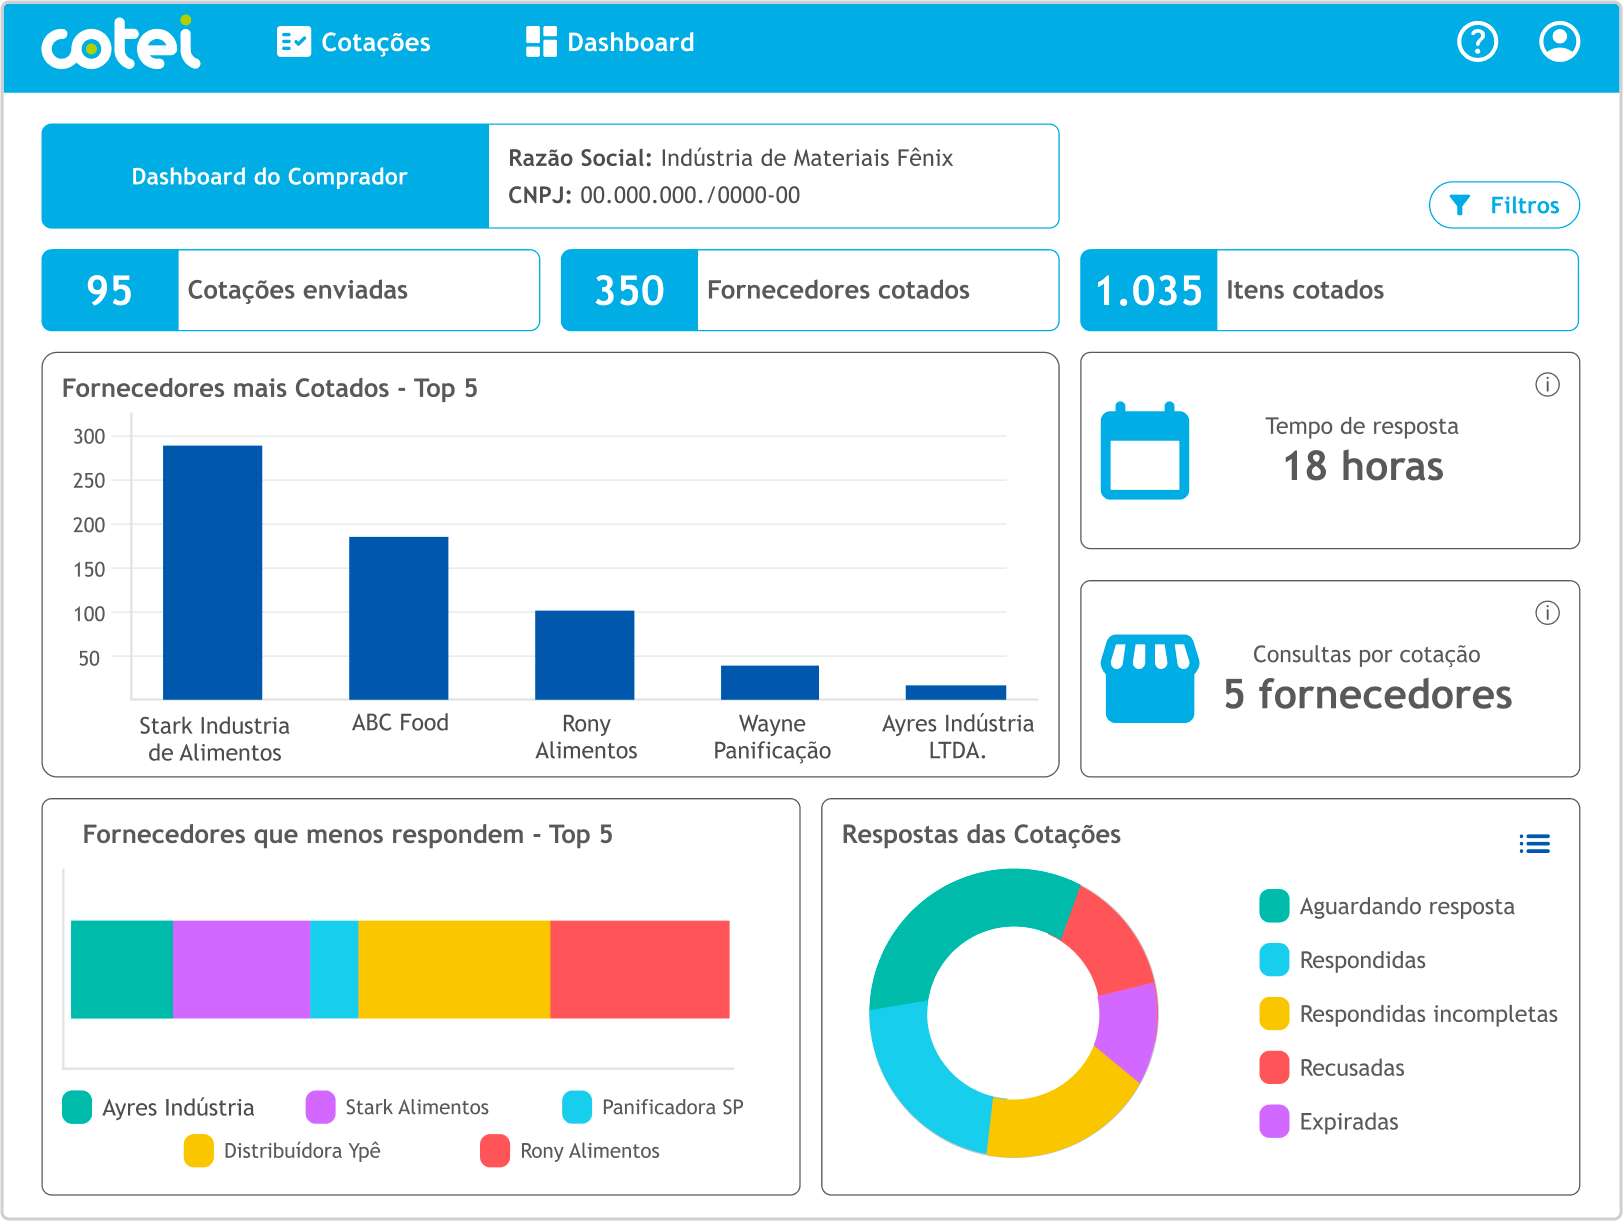Toggle Aguardando resposta legend item
This screenshot has width=1623, height=1221.
pyautogui.click(x=1387, y=906)
